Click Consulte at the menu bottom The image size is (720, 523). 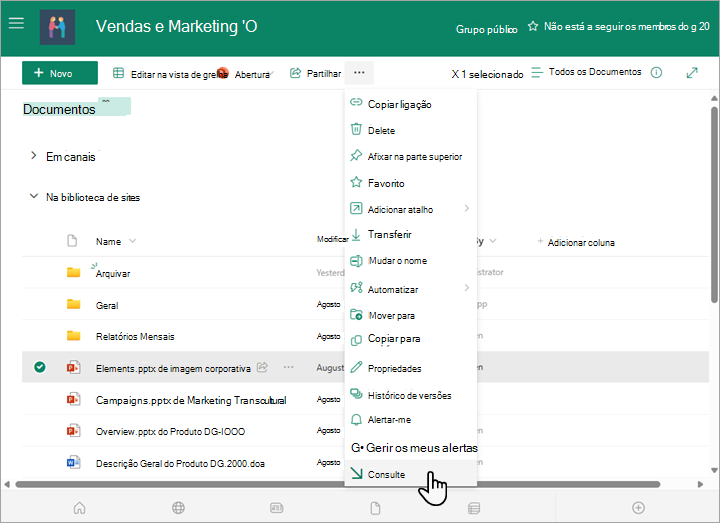(411, 473)
